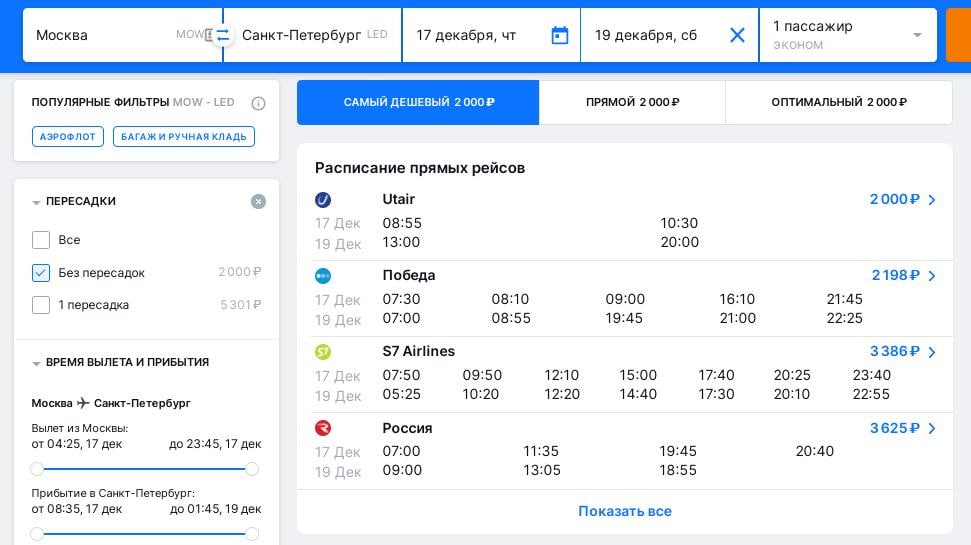This screenshot has height=545, width=971.
Task: Reset the Пересадки filter
Action: [x=258, y=201]
